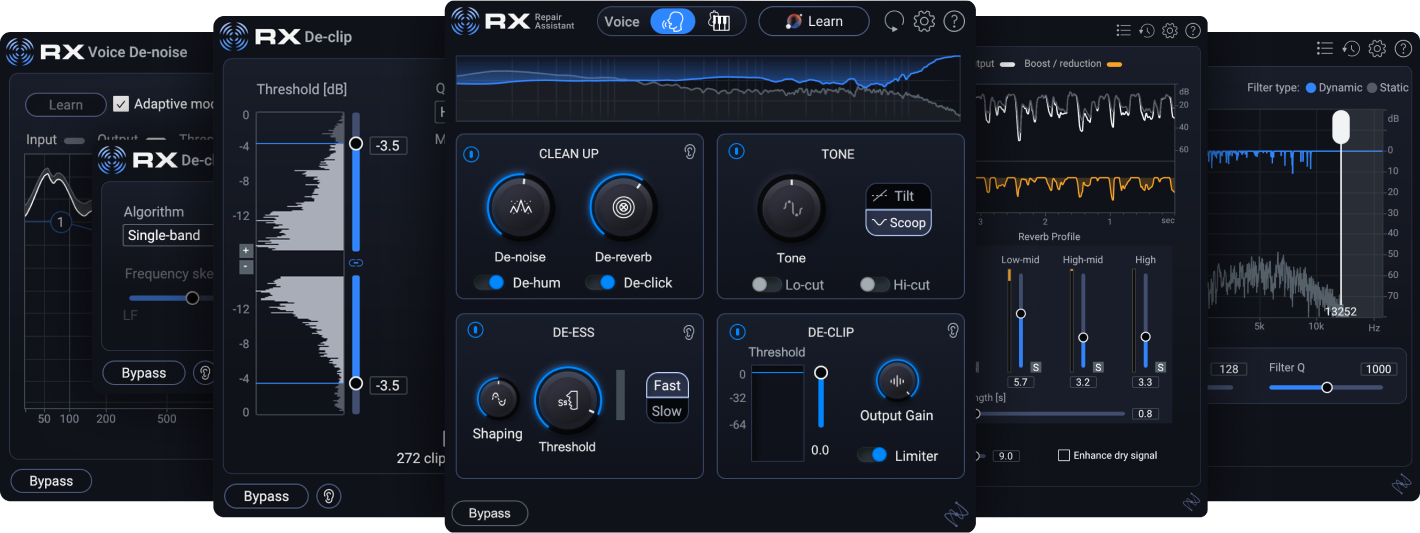The height and width of the screenshot is (533, 1420).
Task: Select Slow de-ess mode
Action: click(667, 411)
